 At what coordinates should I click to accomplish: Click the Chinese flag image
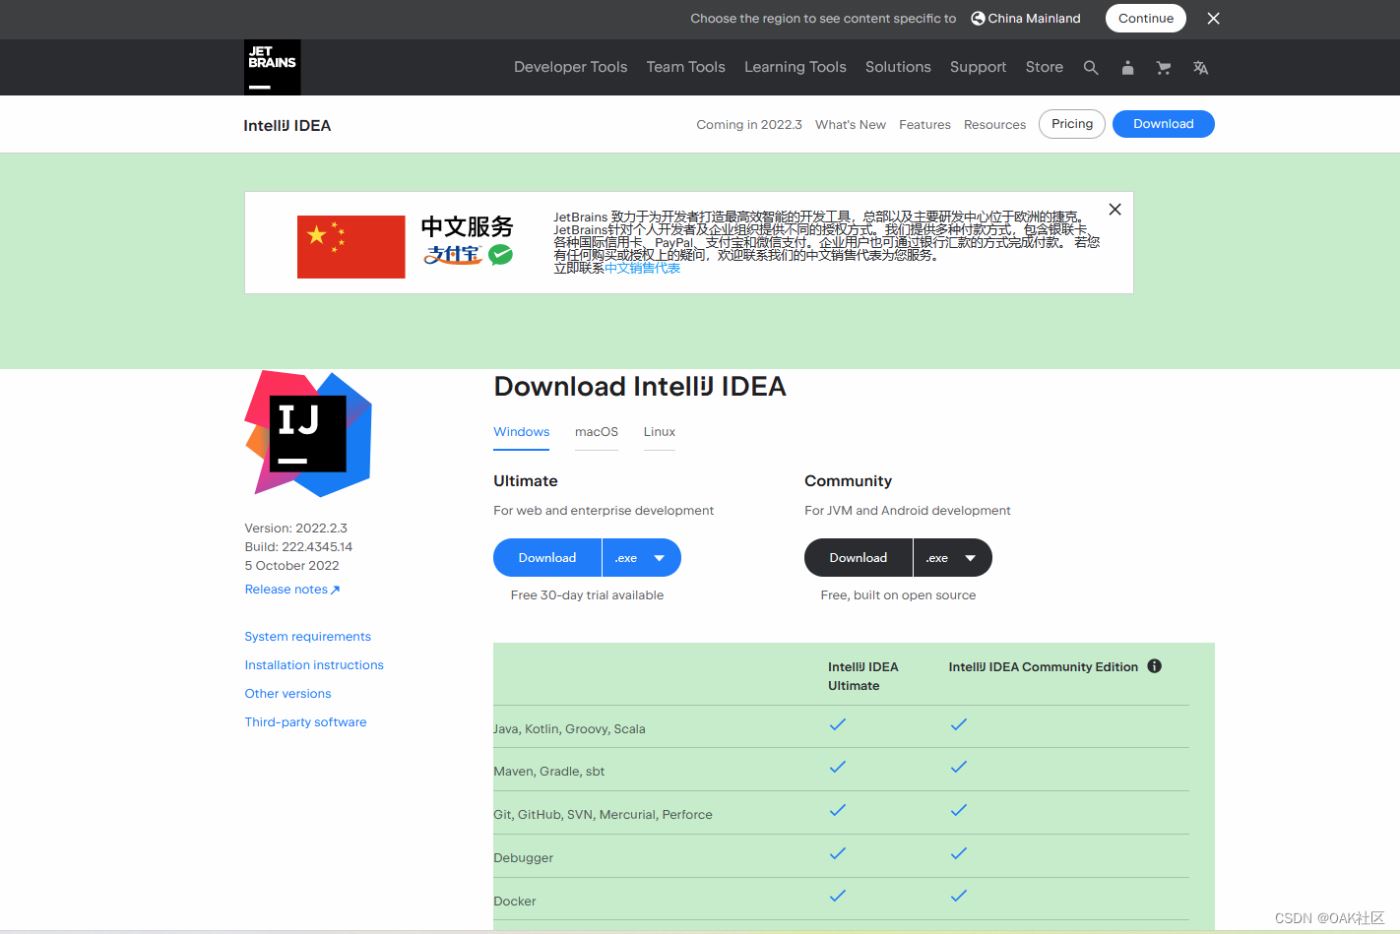[351, 246]
